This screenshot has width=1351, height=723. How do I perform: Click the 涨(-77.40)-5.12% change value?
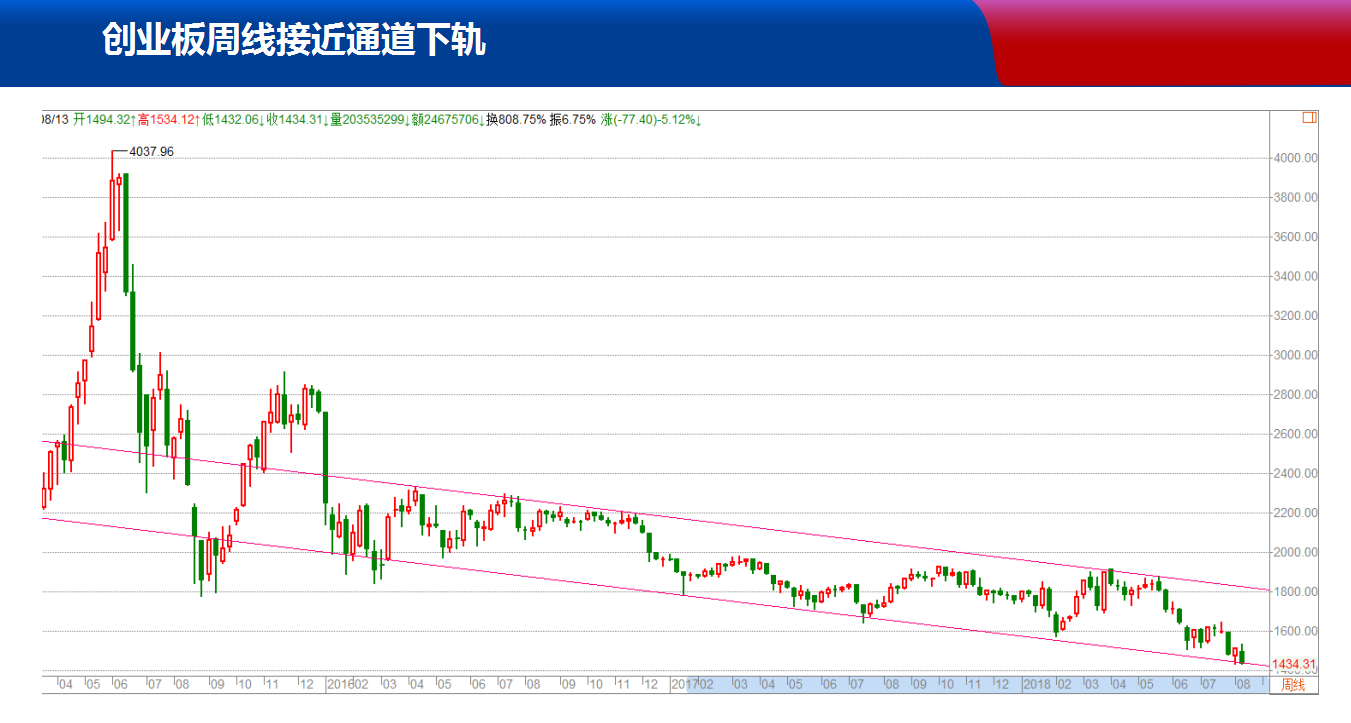651,120
